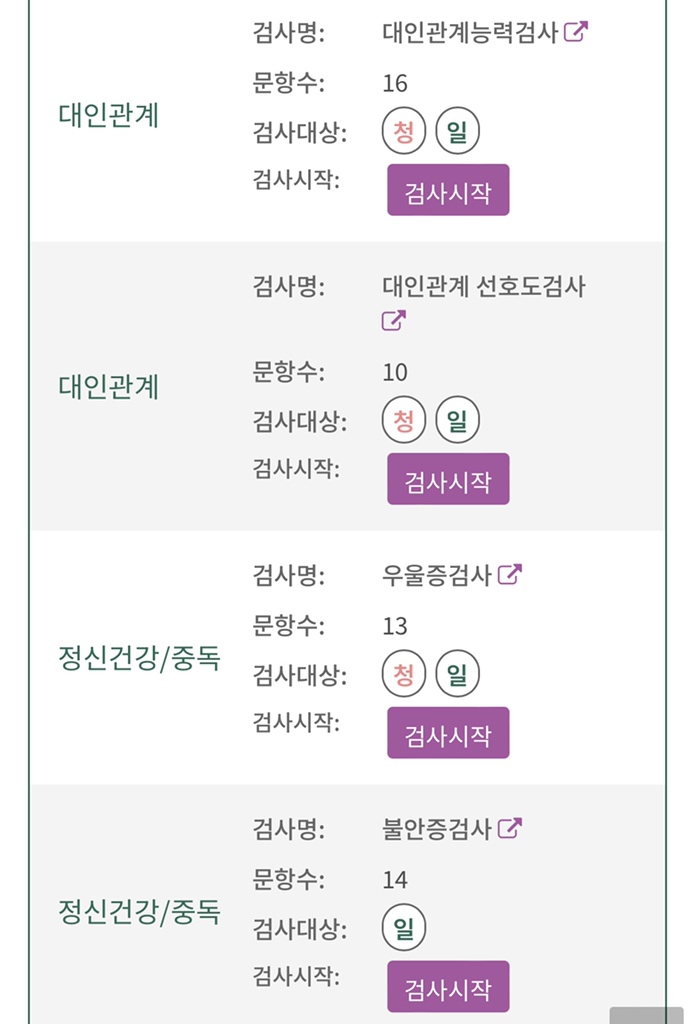
Task: Click 청 badge in 대인관계 선호도검사 row
Action: (x=404, y=421)
